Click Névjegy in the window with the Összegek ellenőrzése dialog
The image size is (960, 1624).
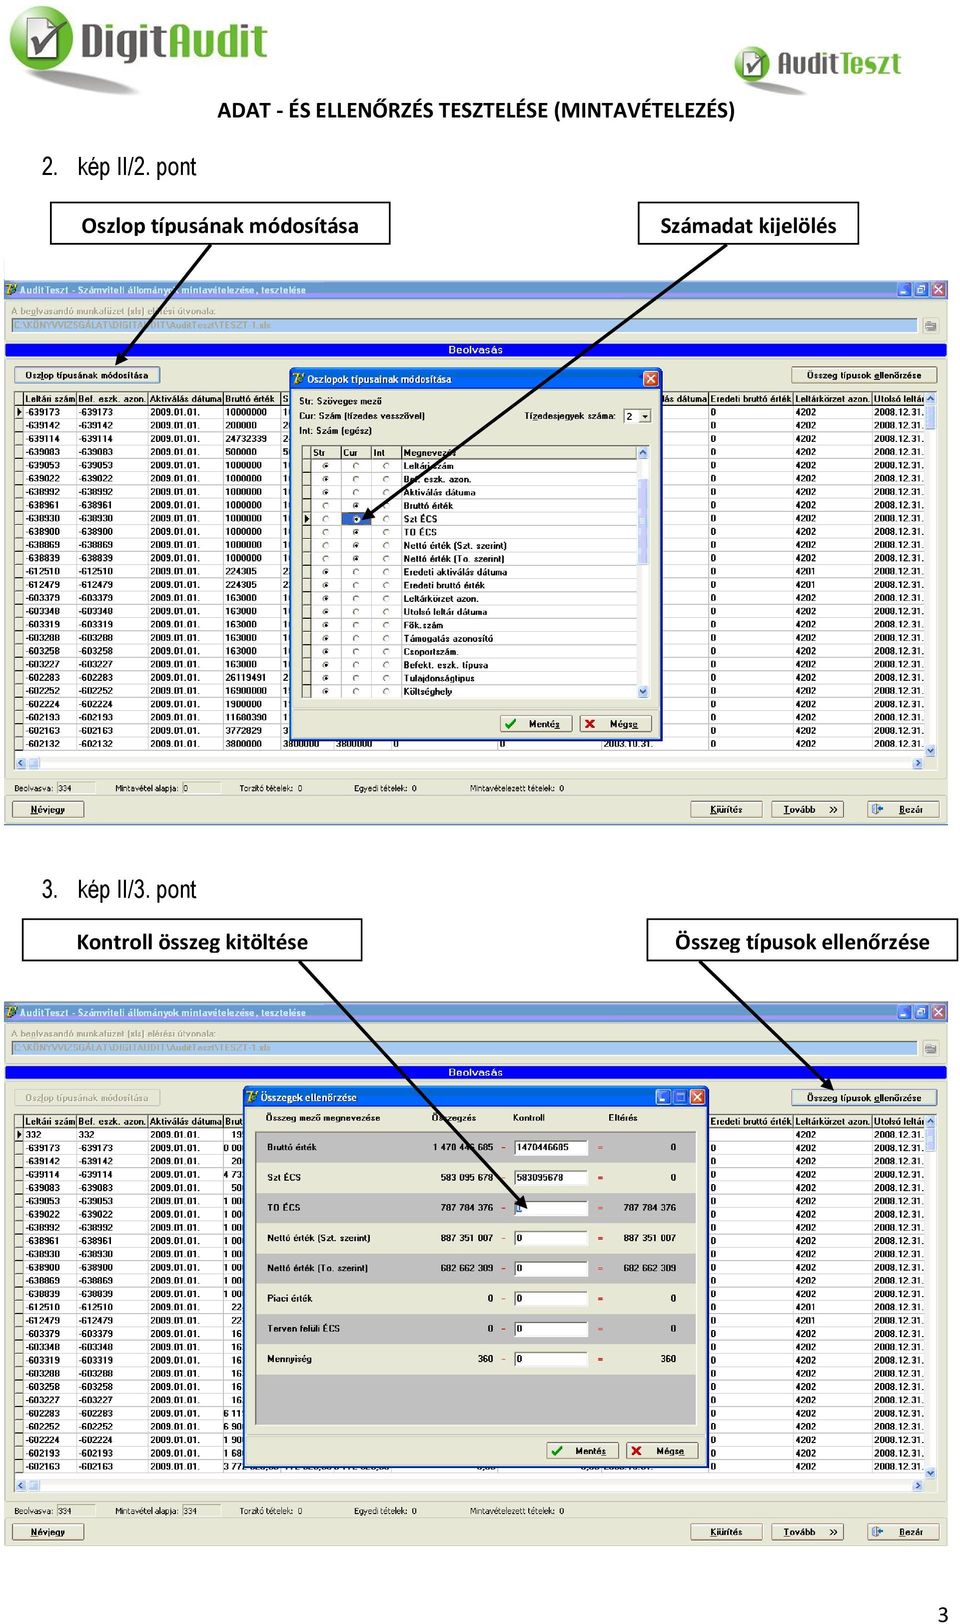point(48,1532)
